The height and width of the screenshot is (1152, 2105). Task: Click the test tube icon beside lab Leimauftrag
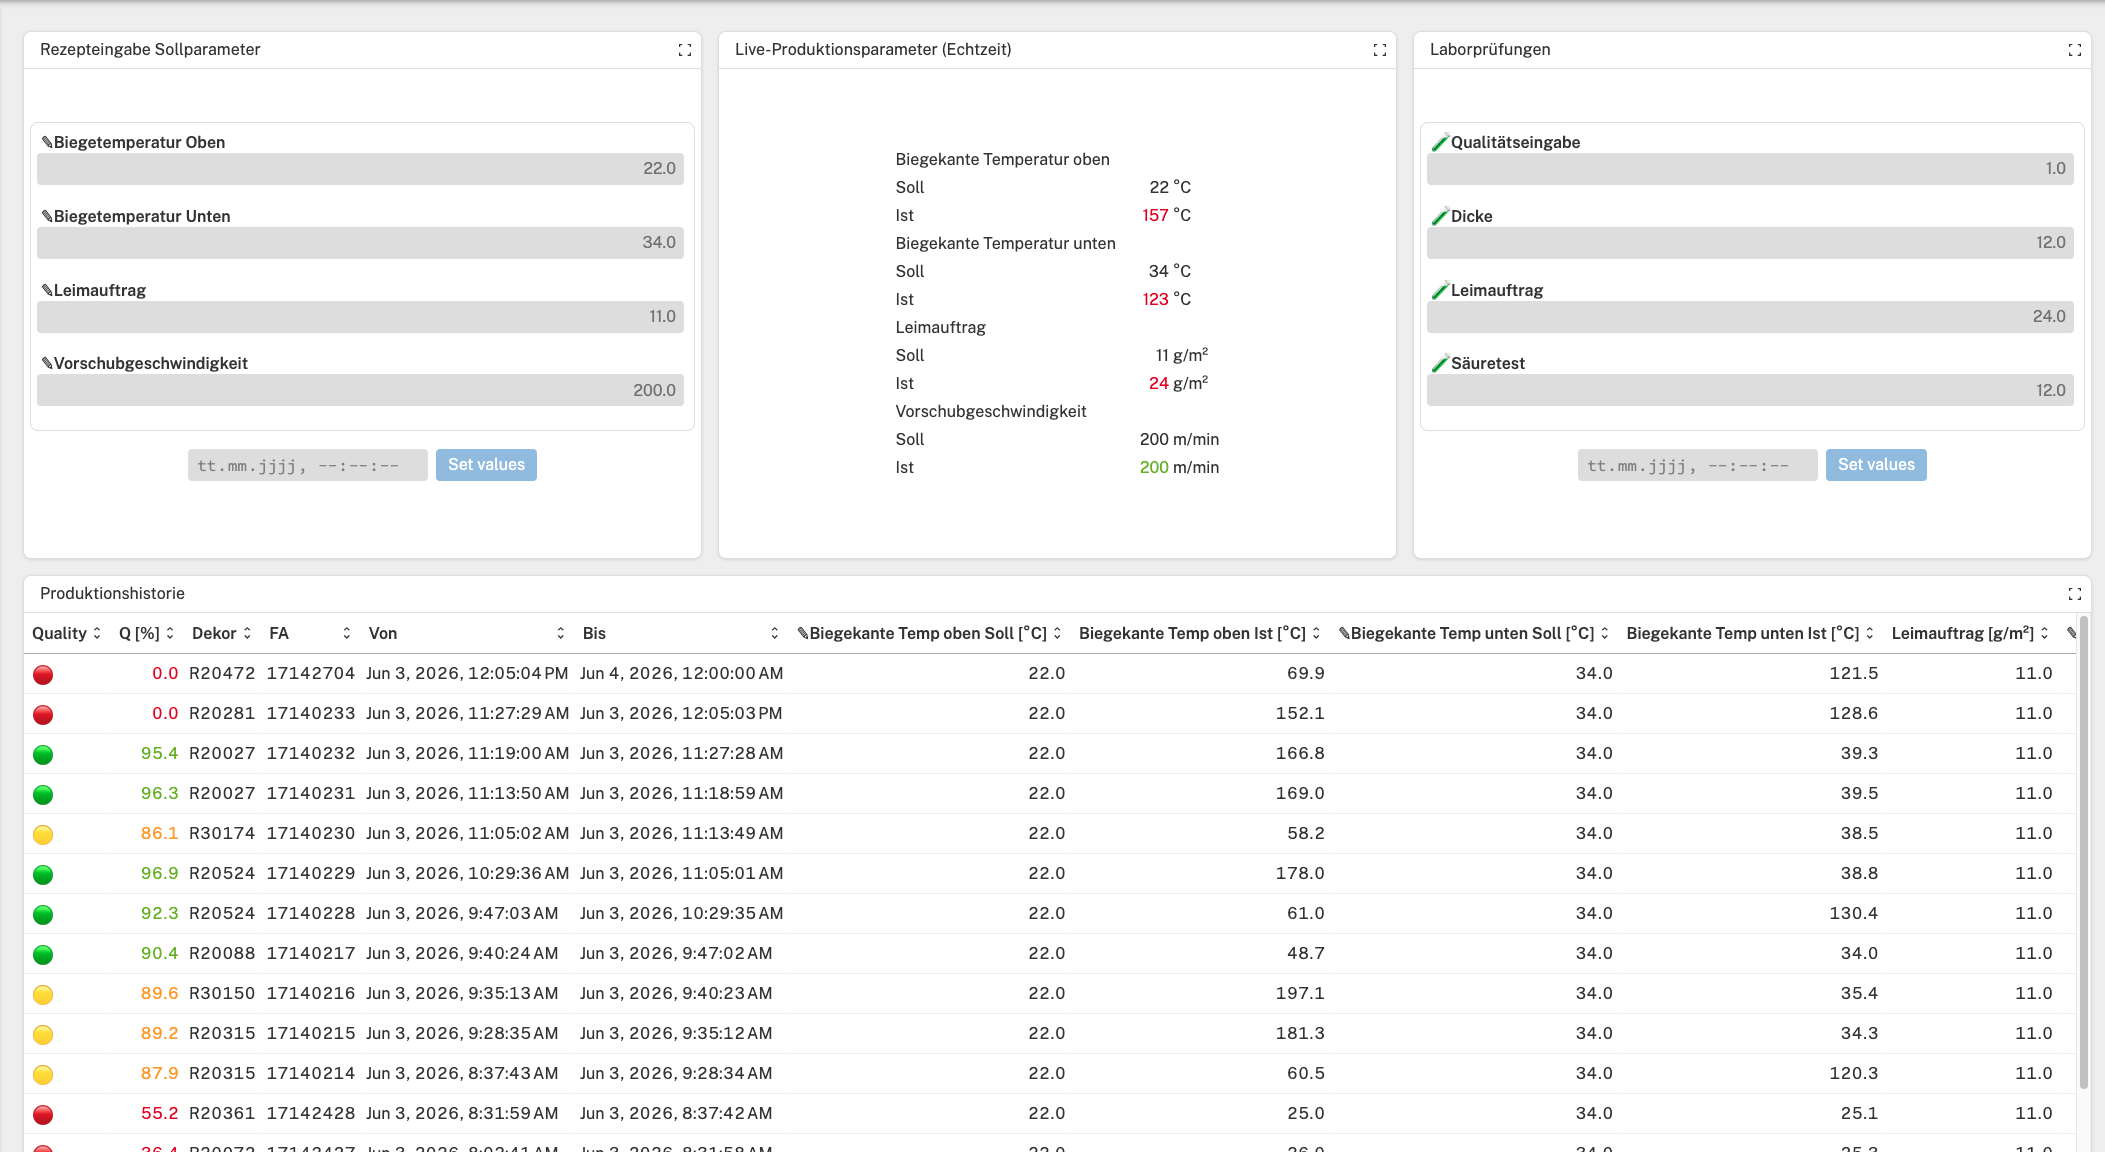1440,291
